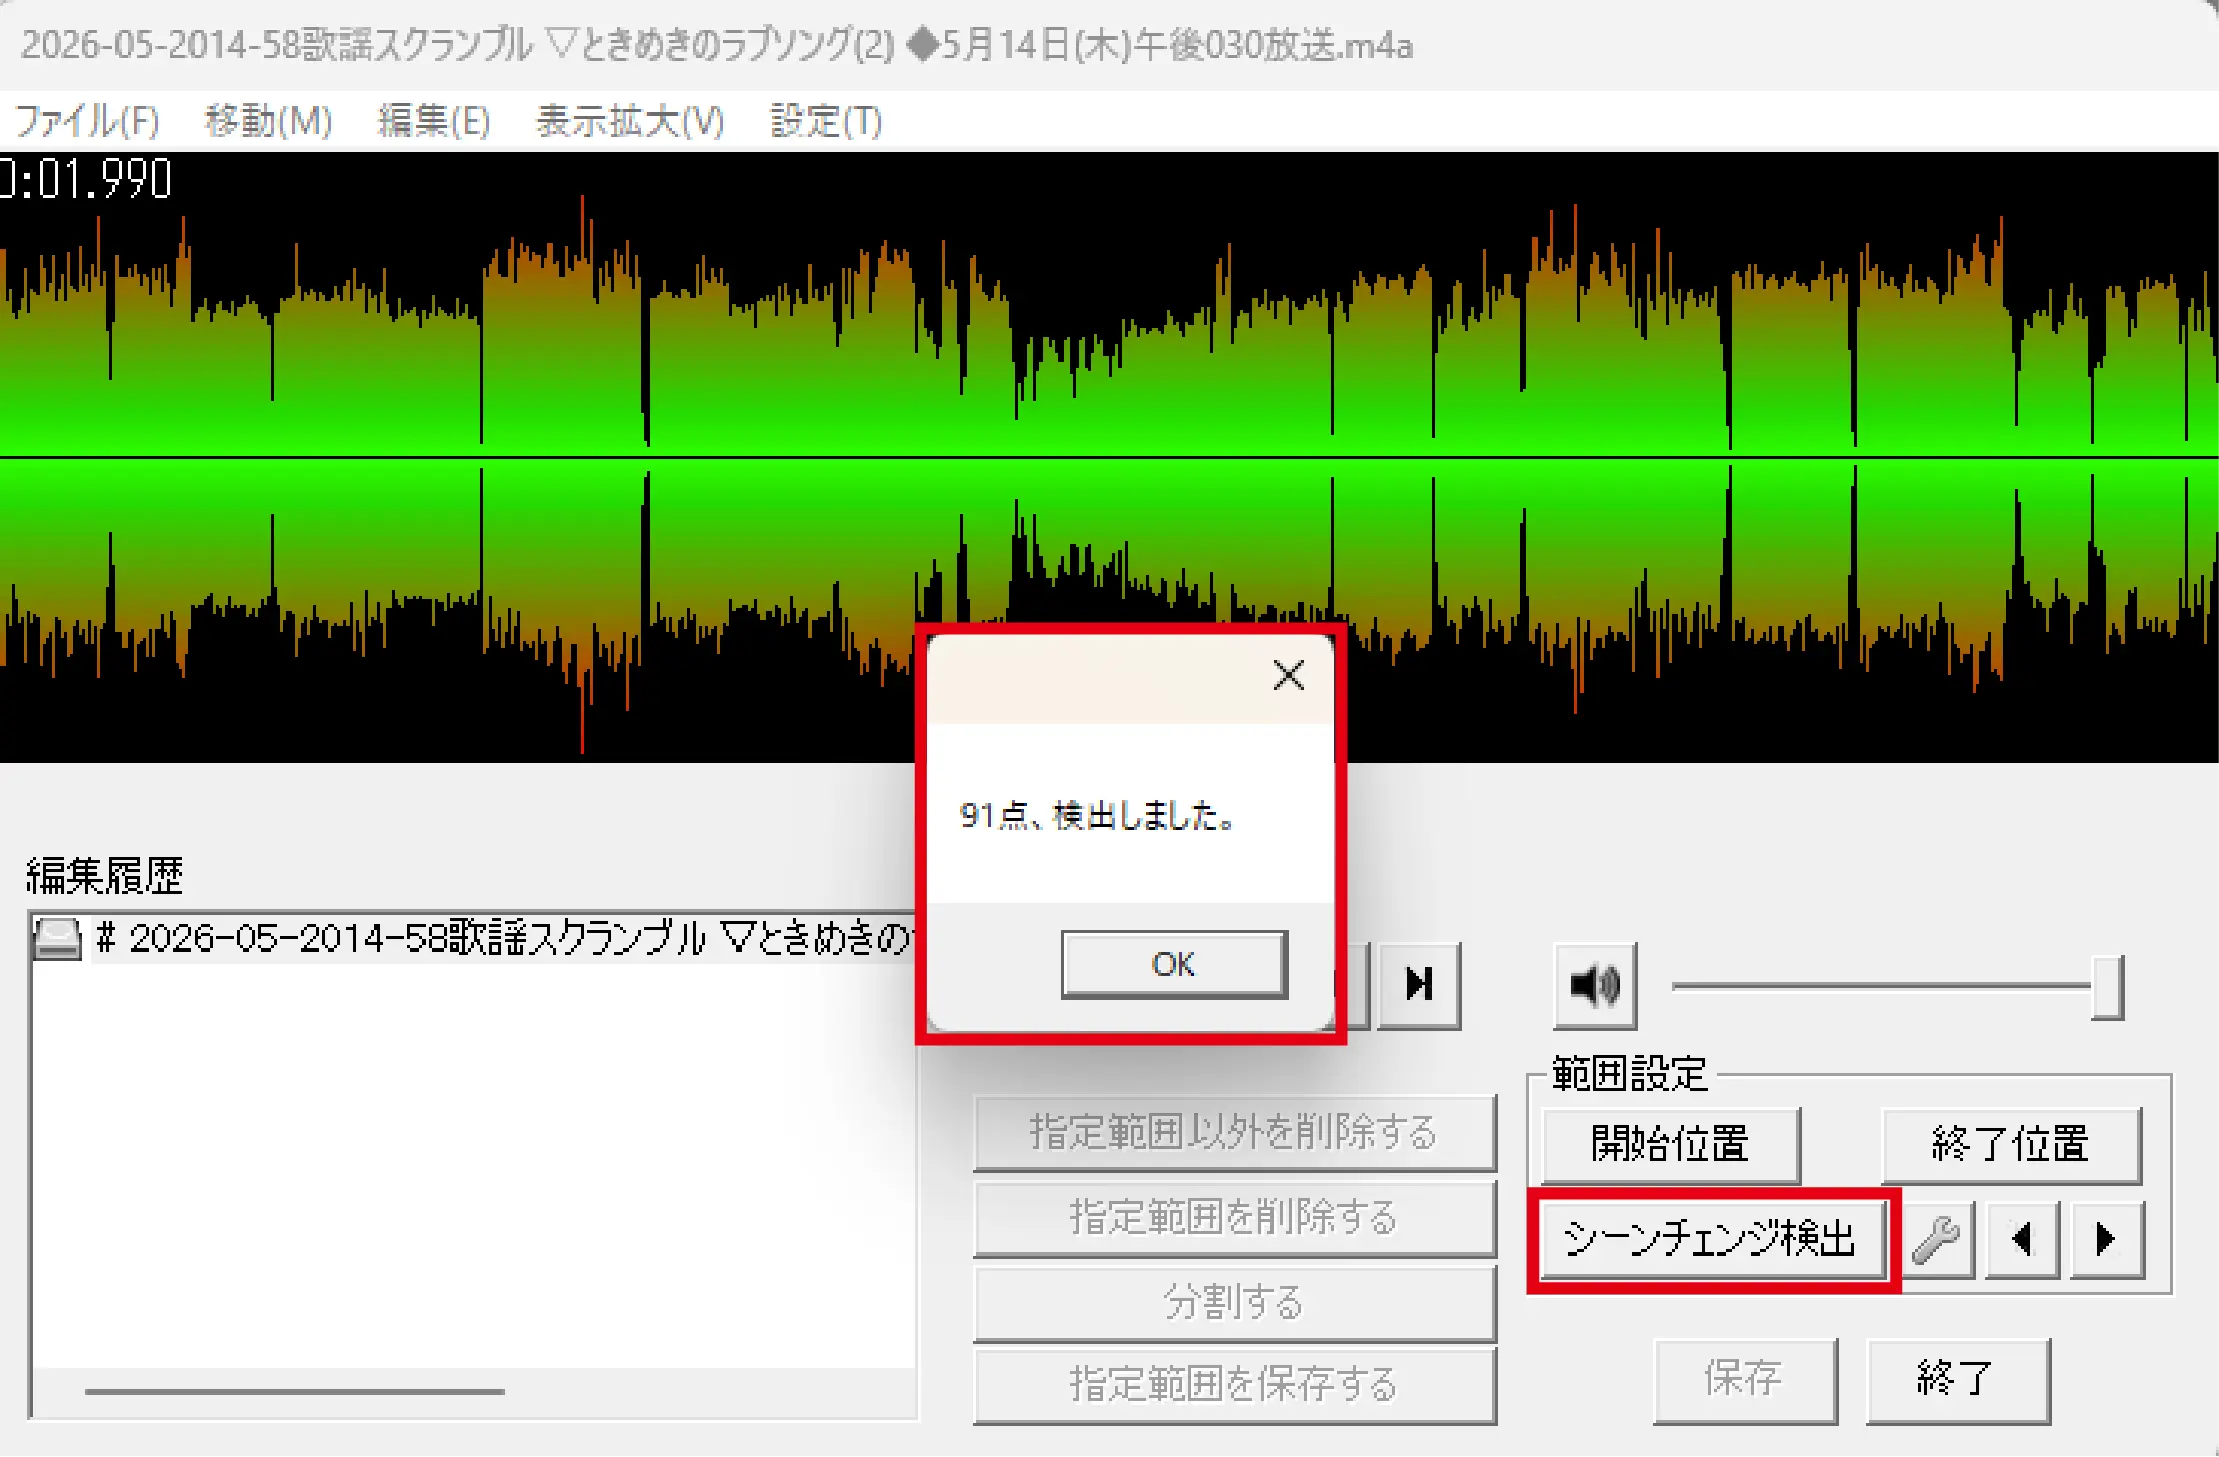The image size is (2219, 1457).
Task: Jump to previous detected scene point
Action: click(x=2022, y=1239)
